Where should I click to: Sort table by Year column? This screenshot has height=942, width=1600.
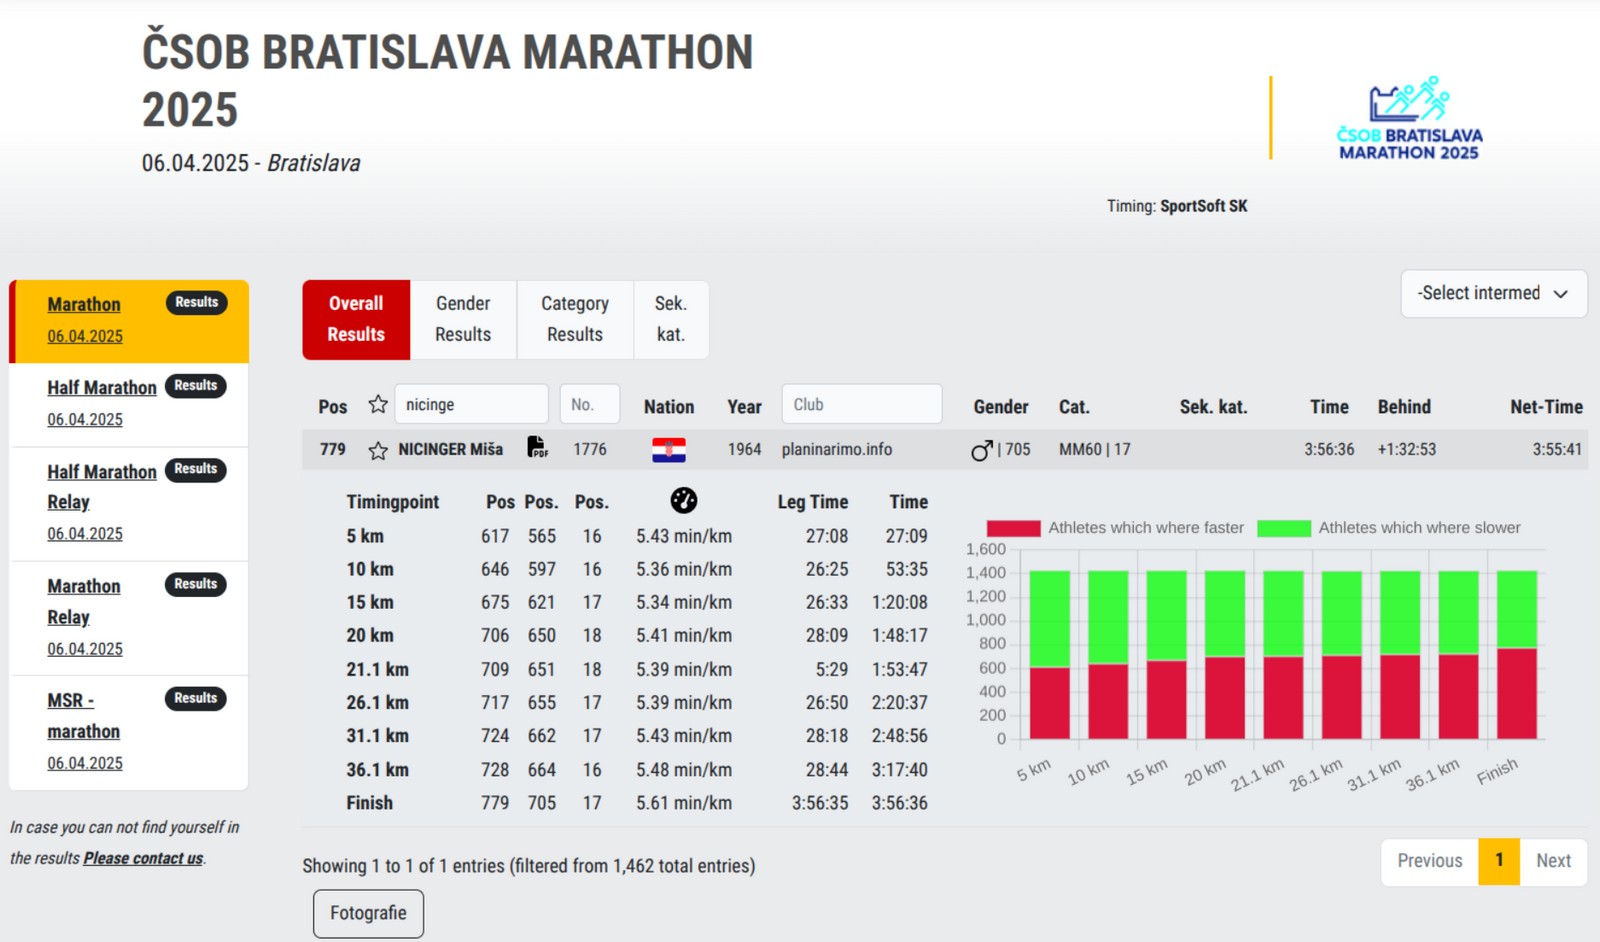(x=744, y=407)
